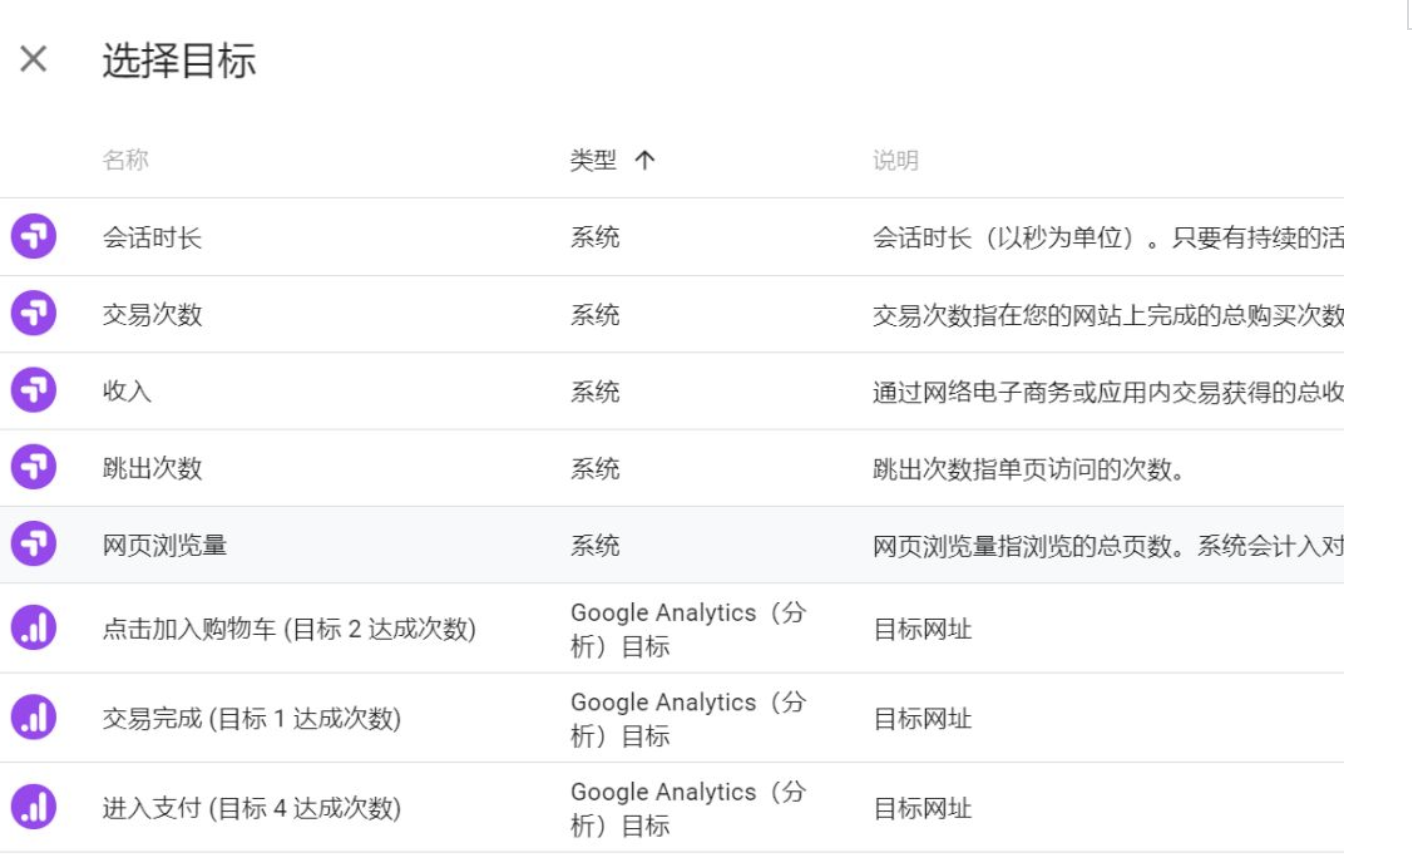1412x854 pixels.
Task: Click the Analytics icon beside 交易完成
Action: tap(33, 718)
